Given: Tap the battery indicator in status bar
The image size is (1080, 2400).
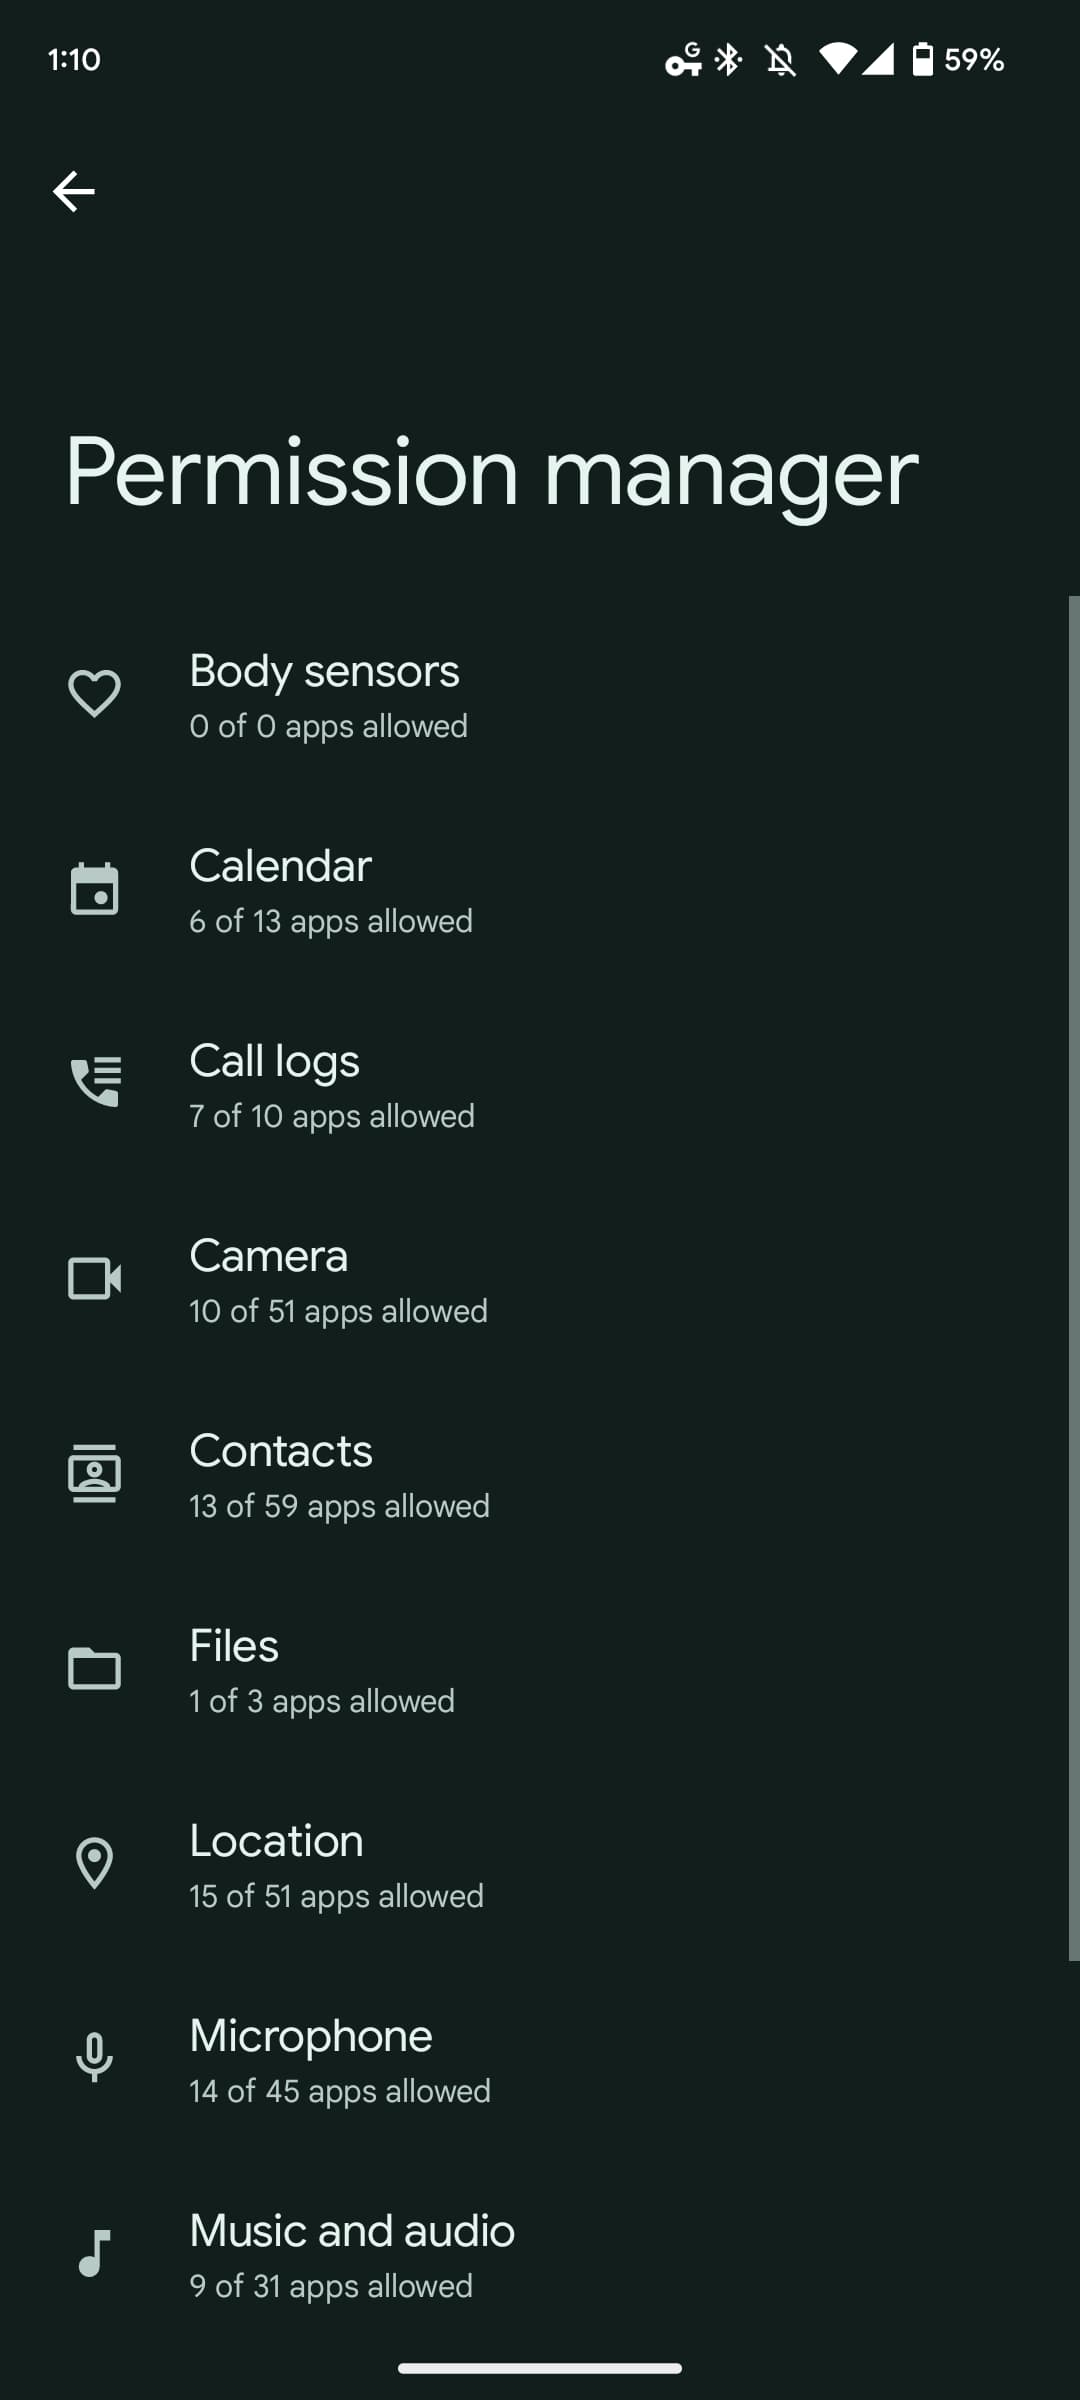Looking at the screenshot, I should [923, 60].
